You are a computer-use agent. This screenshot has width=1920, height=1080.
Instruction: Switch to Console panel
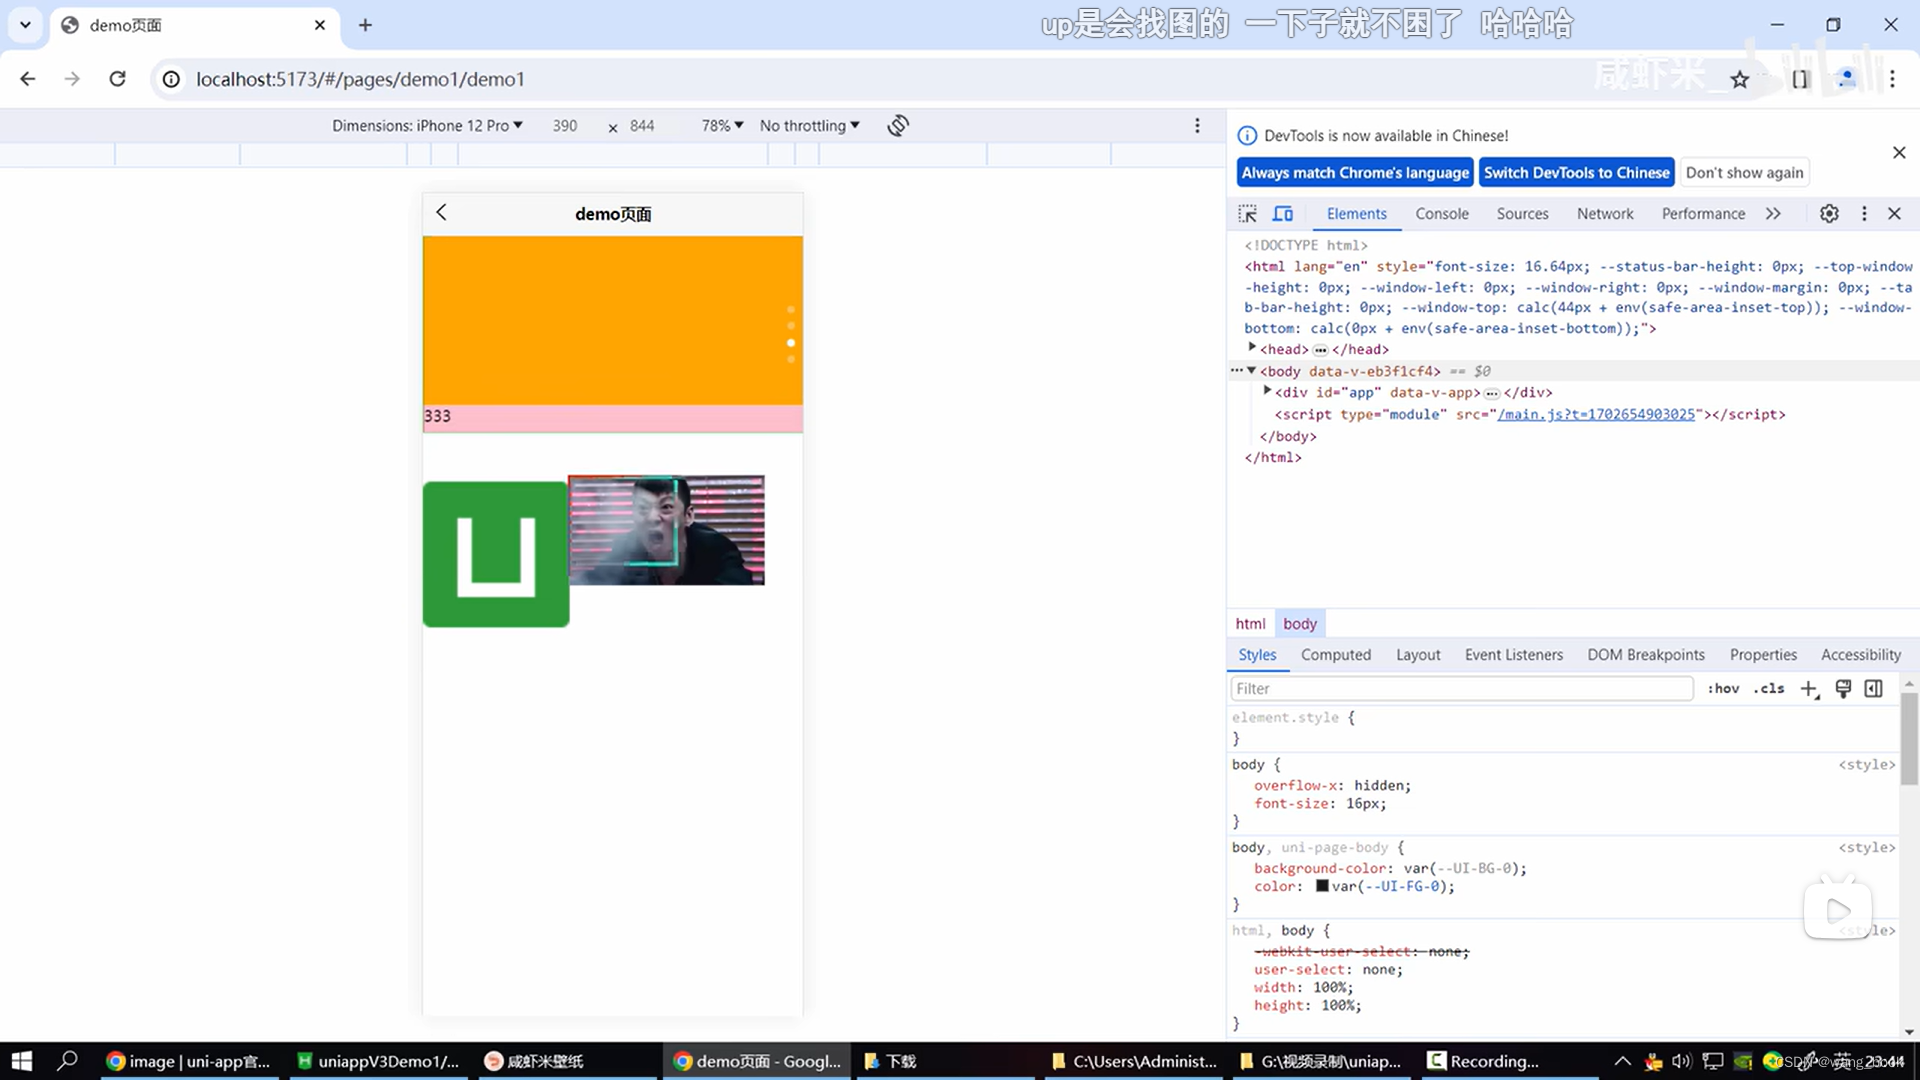(x=1442, y=213)
